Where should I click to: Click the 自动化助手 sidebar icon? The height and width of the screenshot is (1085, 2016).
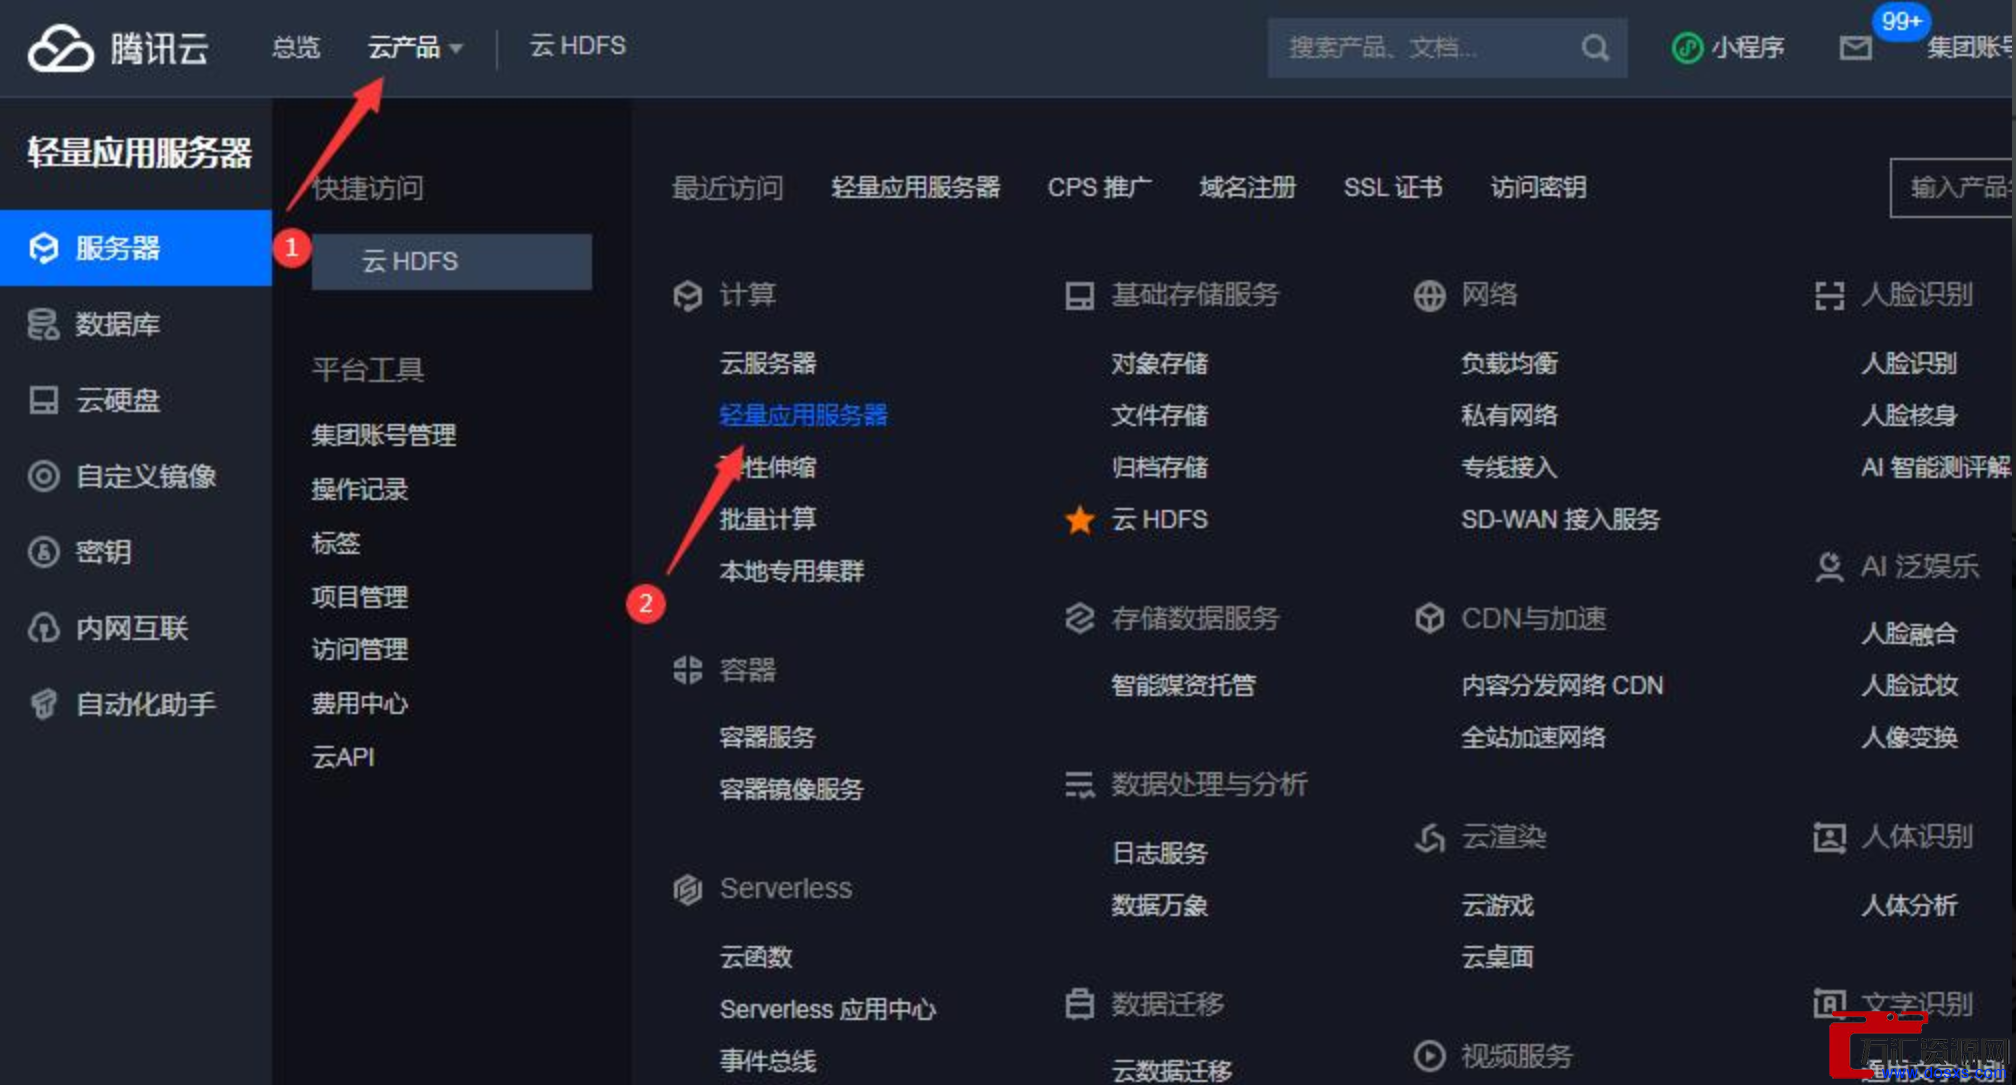coord(43,704)
